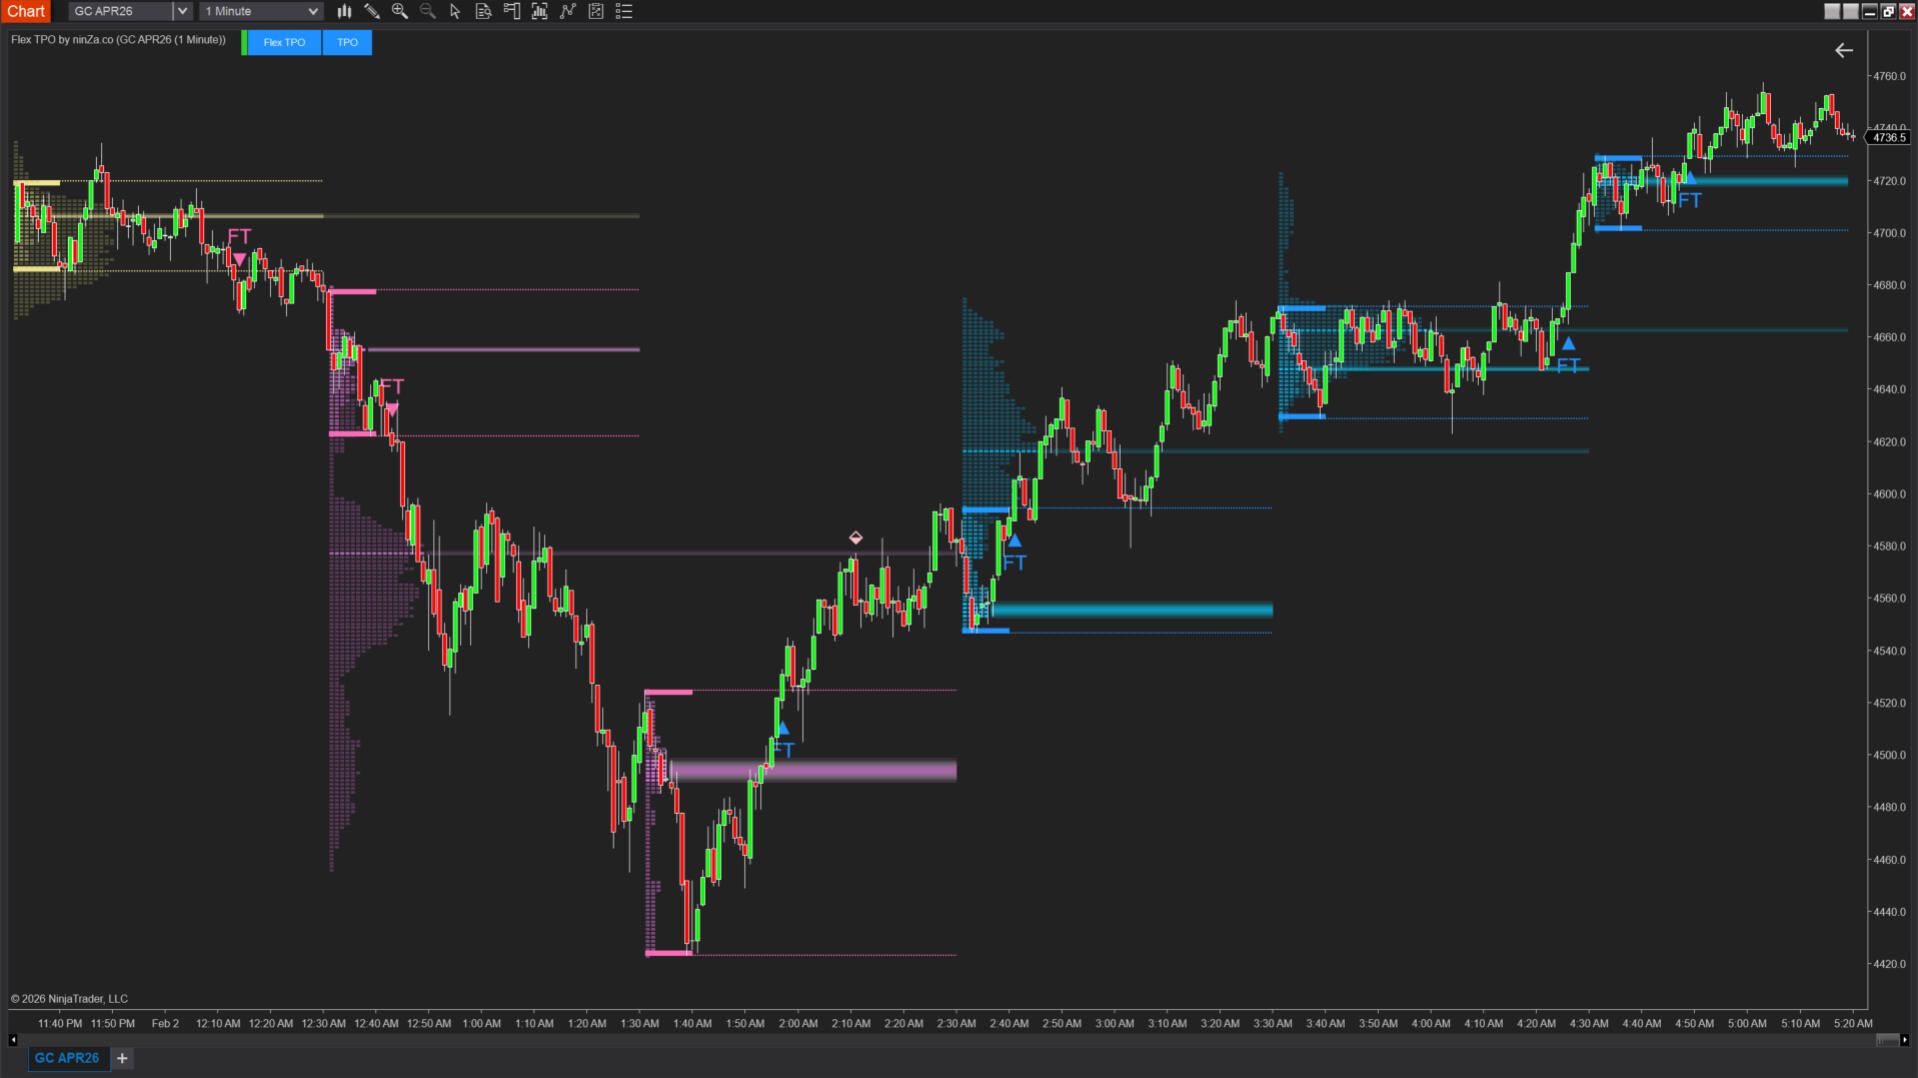Toggle the Flex TPO indicator button

(x=284, y=42)
